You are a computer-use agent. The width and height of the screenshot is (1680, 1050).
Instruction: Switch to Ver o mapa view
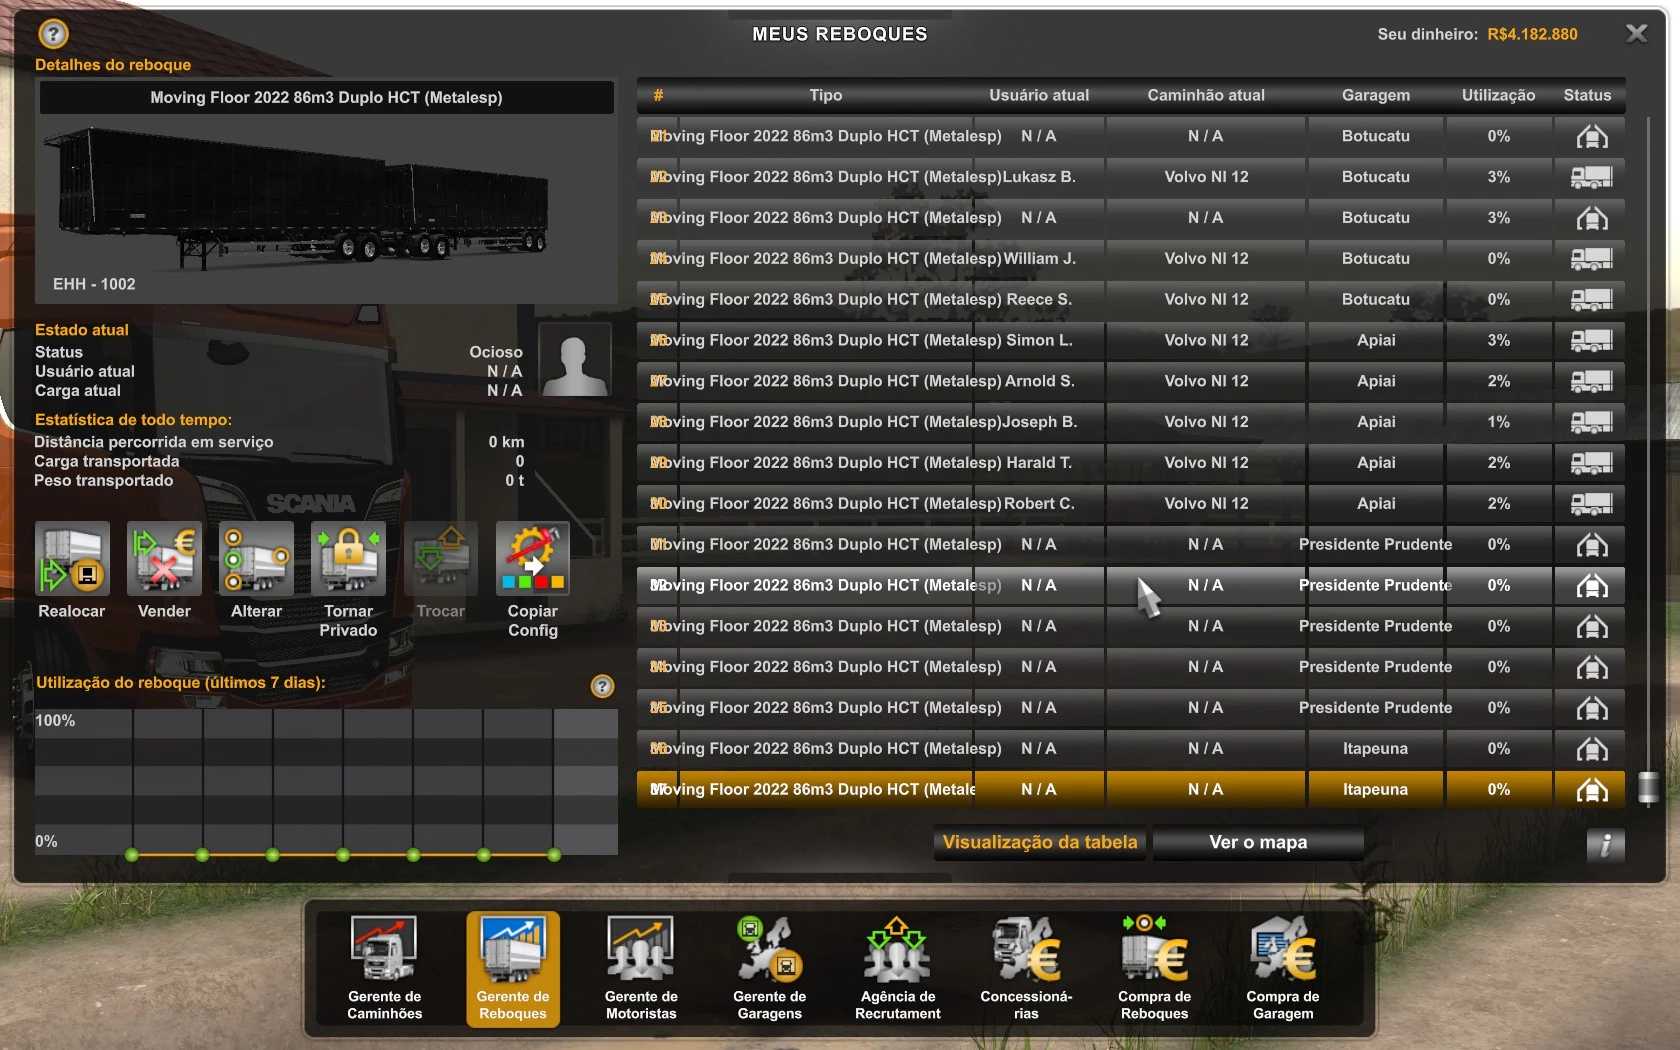point(1258,842)
